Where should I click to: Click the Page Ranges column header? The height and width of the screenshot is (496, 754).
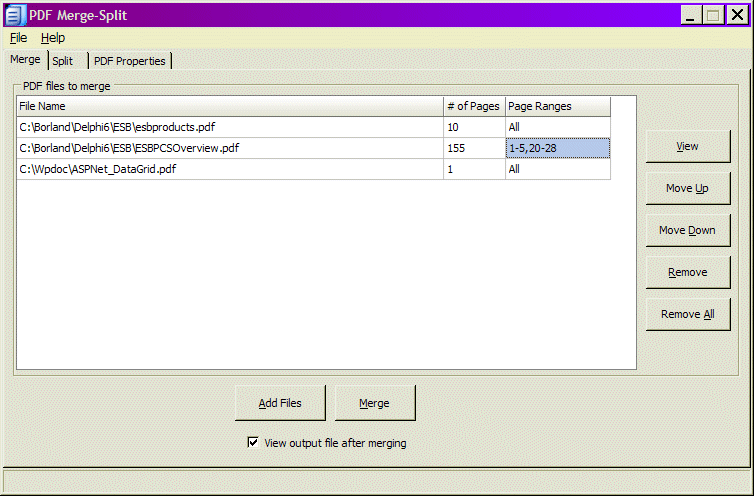[x=558, y=106]
